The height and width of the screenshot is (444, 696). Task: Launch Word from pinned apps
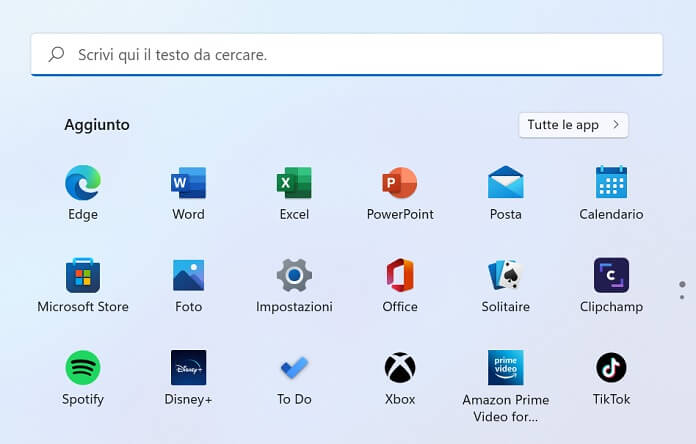pyautogui.click(x=189, y=182)
